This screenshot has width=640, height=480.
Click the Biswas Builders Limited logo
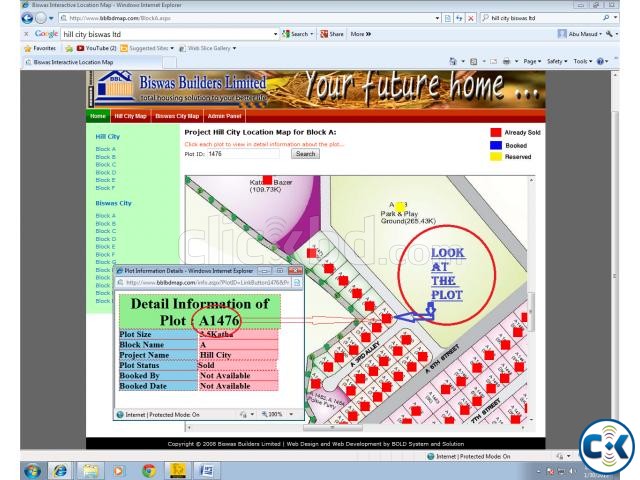click(x=114, y=87)
